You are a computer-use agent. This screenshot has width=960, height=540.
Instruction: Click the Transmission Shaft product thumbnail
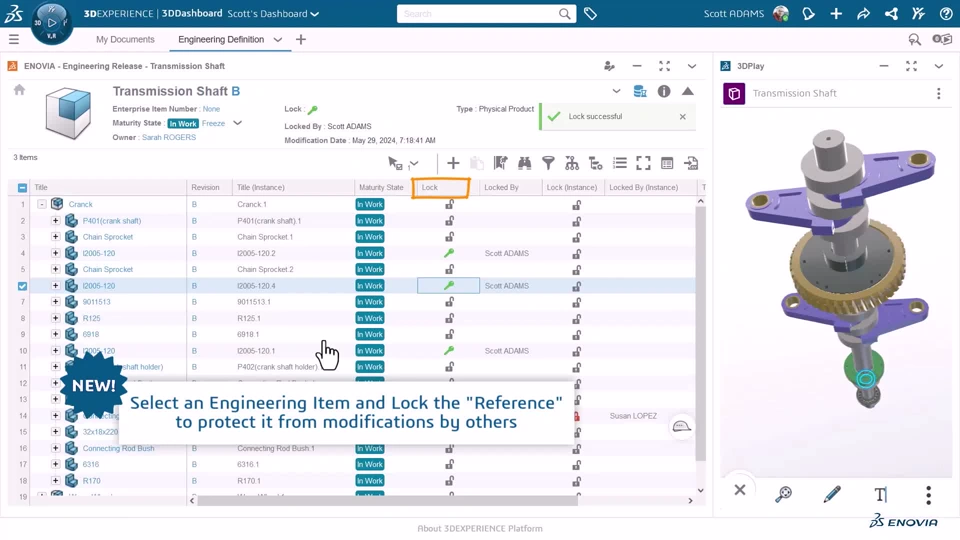69,113
